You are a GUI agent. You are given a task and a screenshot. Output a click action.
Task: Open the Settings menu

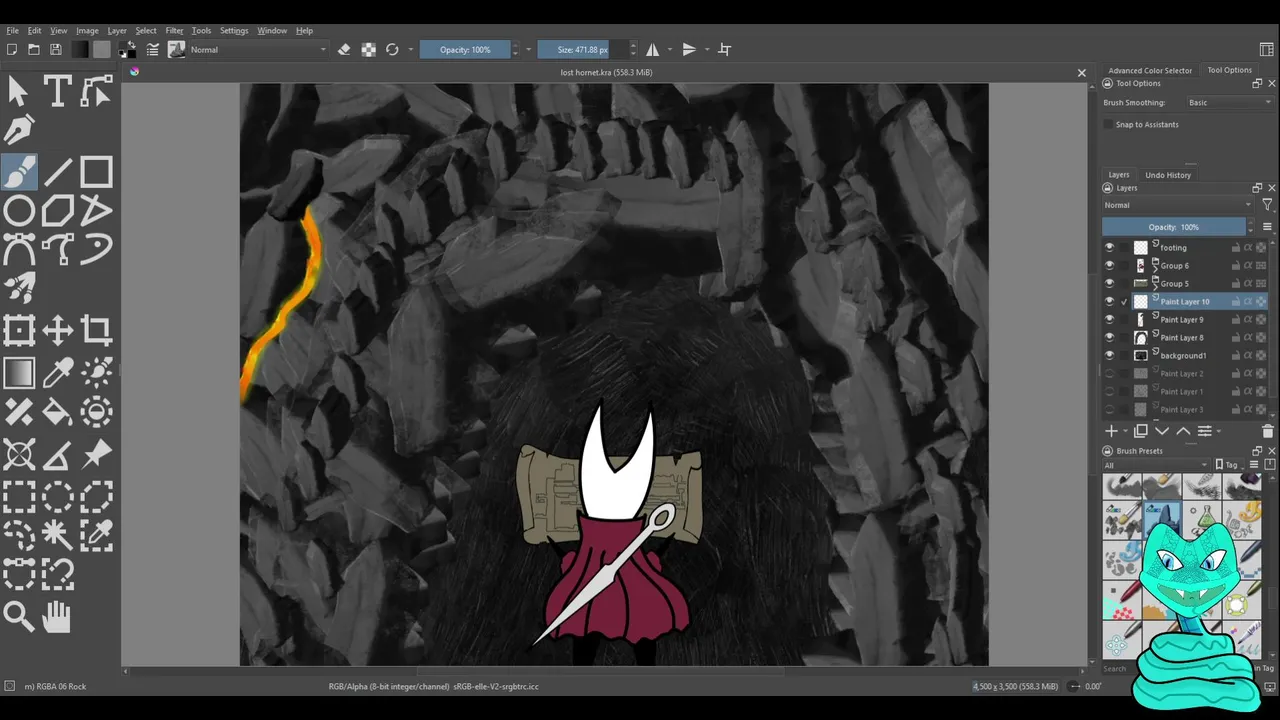234,31
